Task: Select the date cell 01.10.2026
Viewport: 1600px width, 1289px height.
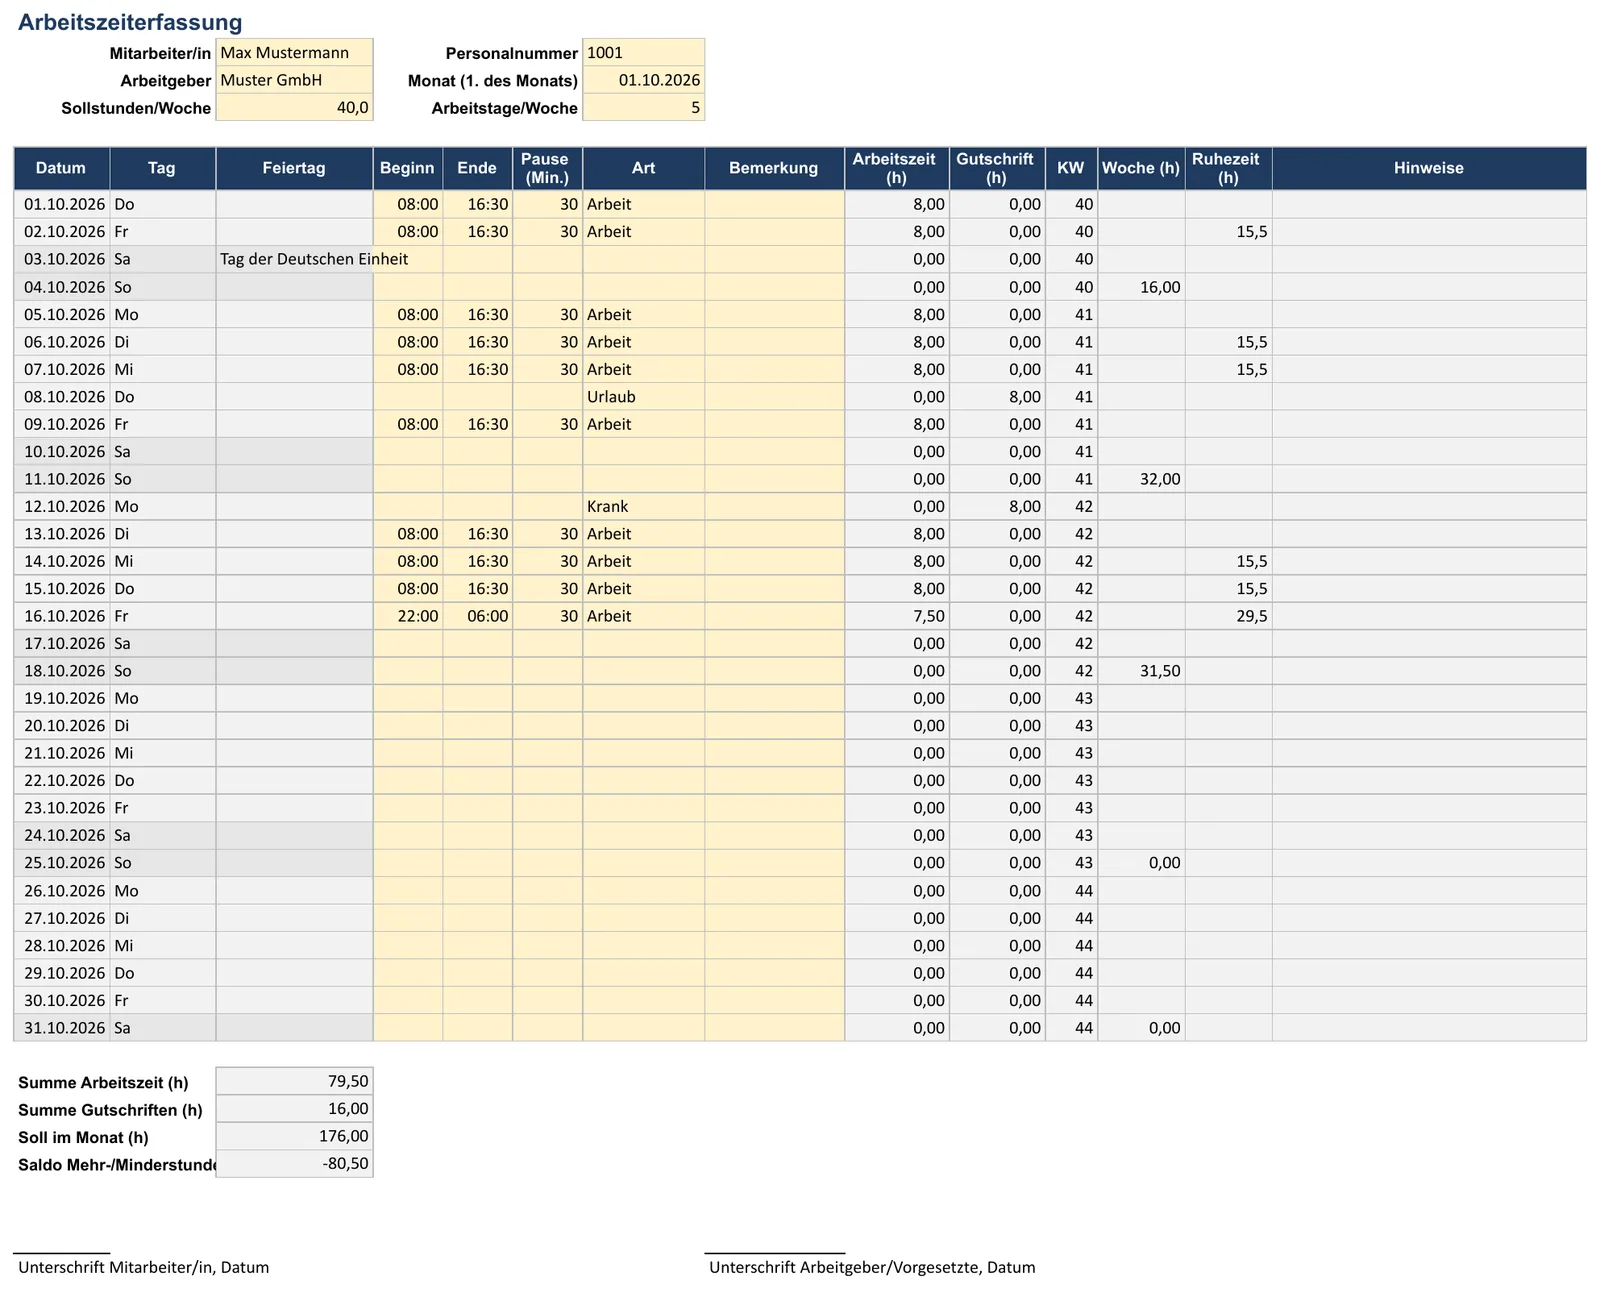Action: point(62,204)
